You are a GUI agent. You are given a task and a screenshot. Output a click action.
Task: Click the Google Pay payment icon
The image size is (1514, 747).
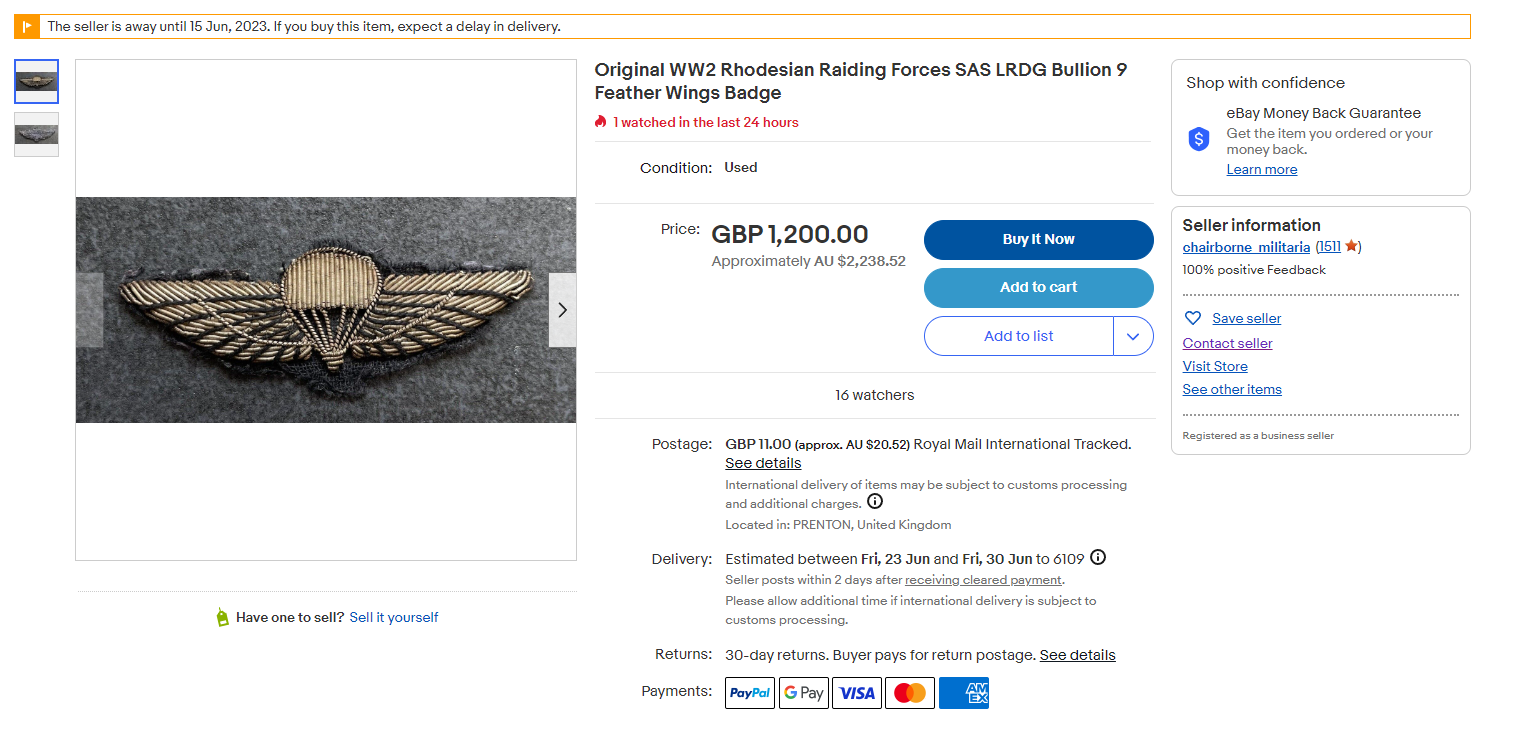(x=804, y=693)
